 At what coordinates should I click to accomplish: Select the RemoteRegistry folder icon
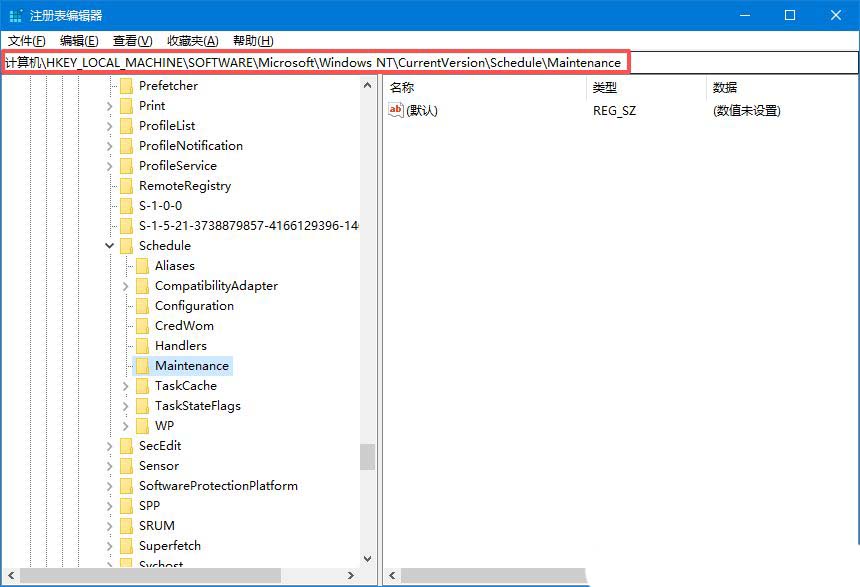[126, 186]
